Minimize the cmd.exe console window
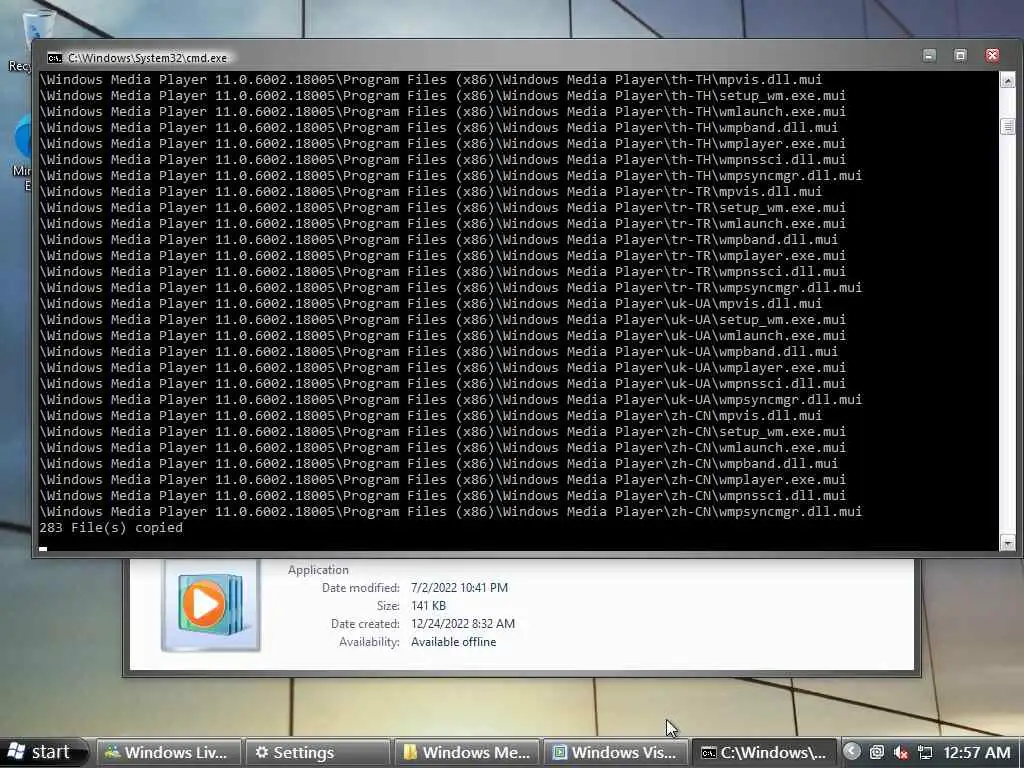Screen dimensions: 1024x768 click(929, 56)
